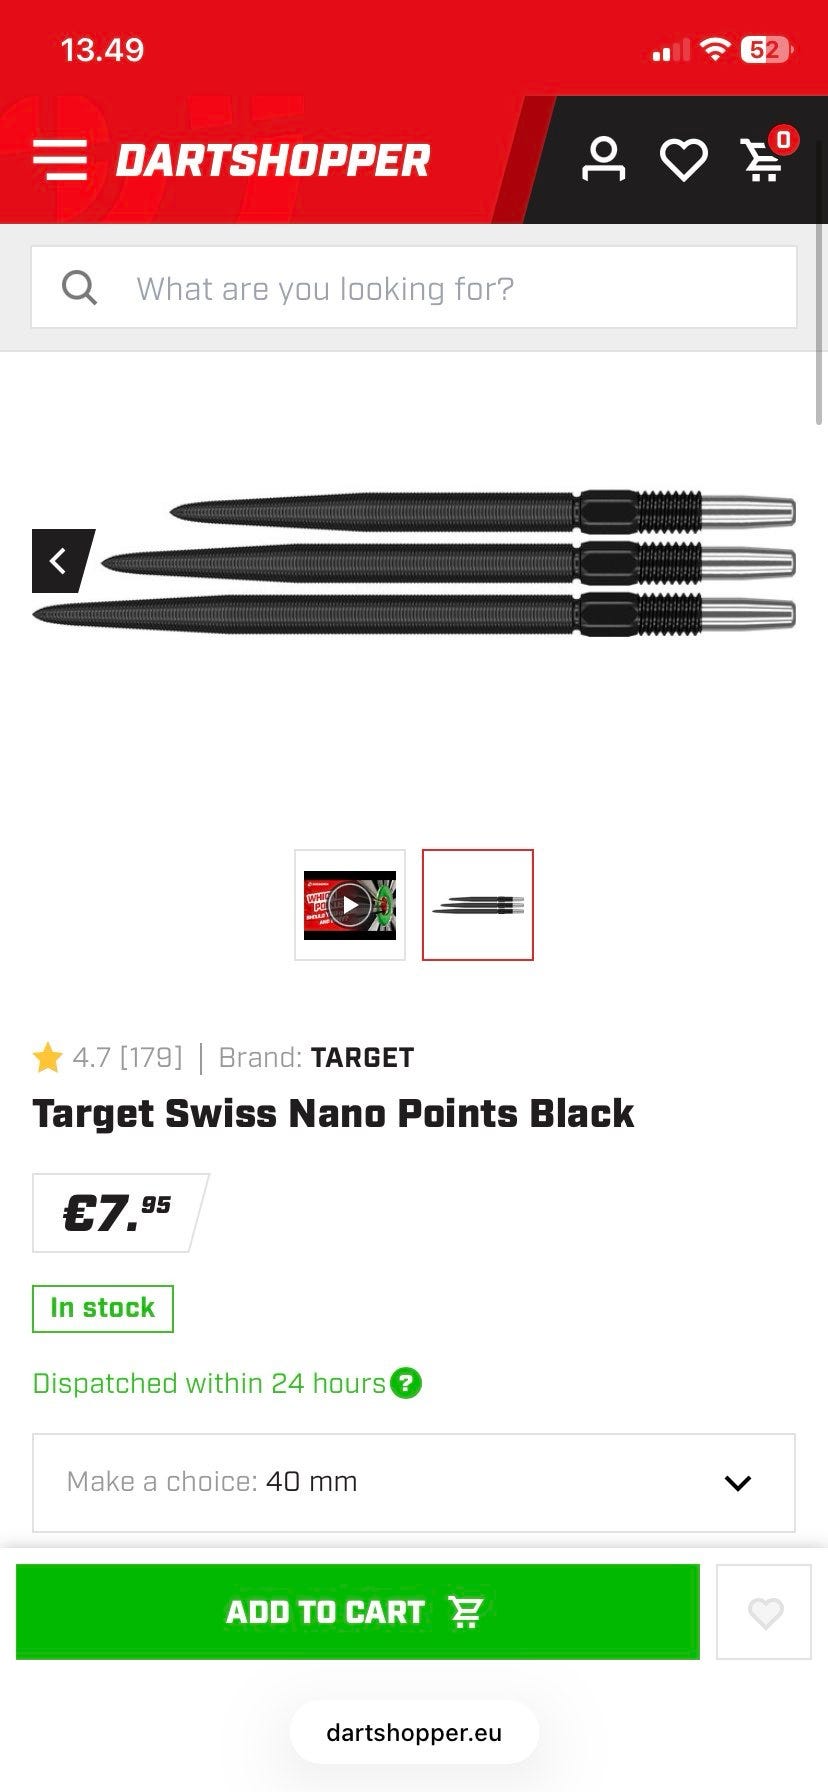This screenshot has width=828, height=1792.
Task: Click the Dartshopper logo
Action: 272,160
